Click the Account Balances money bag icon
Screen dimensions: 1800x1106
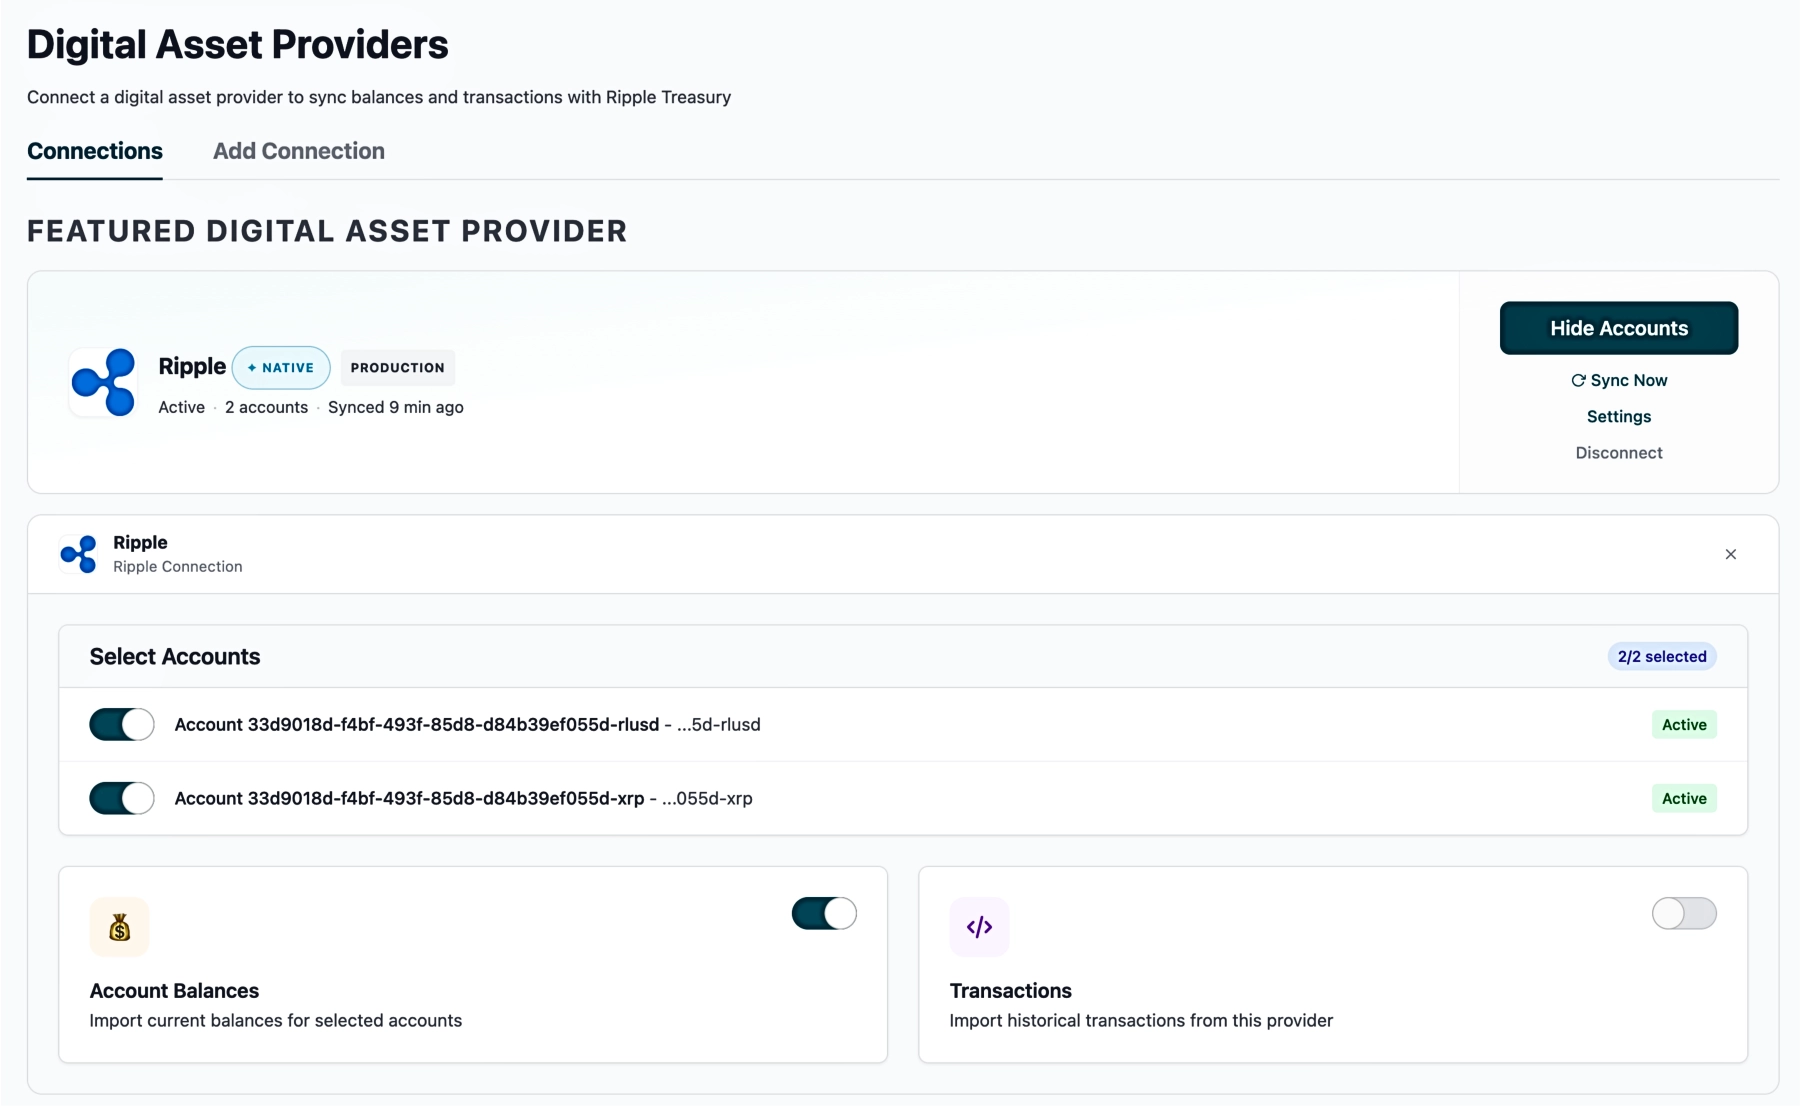120,927
